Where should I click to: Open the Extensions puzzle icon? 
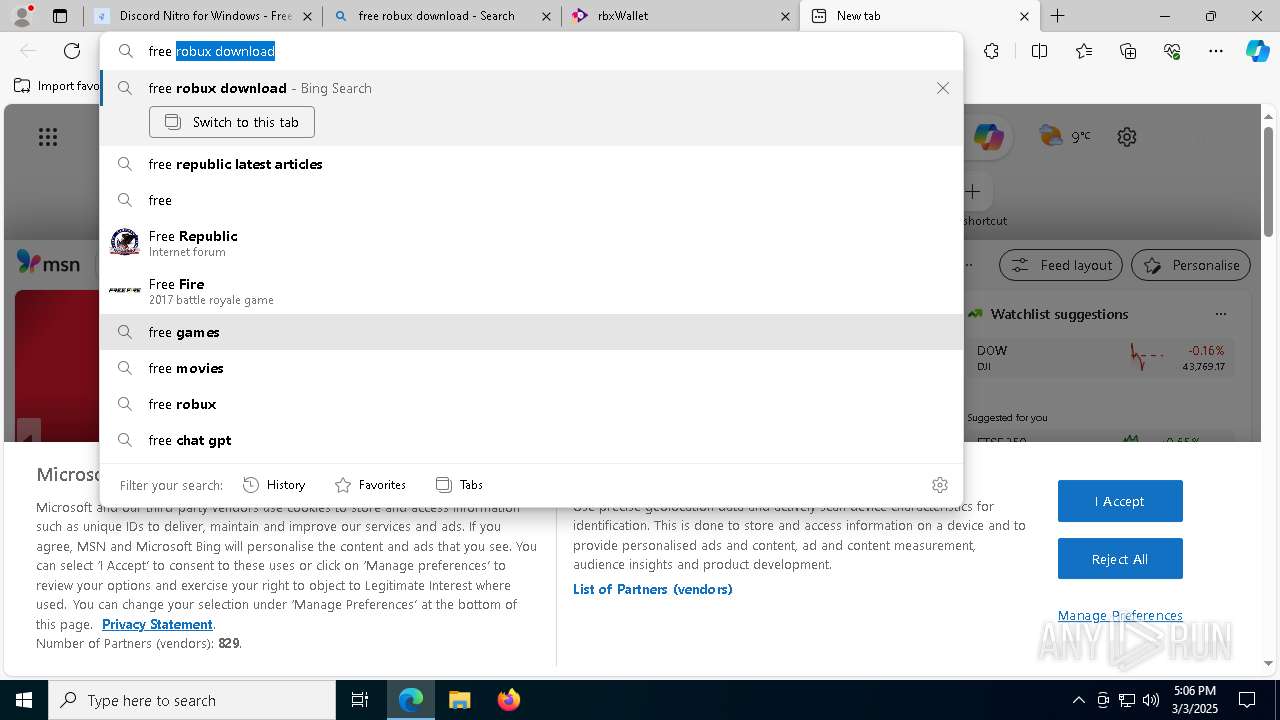(991, 51)
